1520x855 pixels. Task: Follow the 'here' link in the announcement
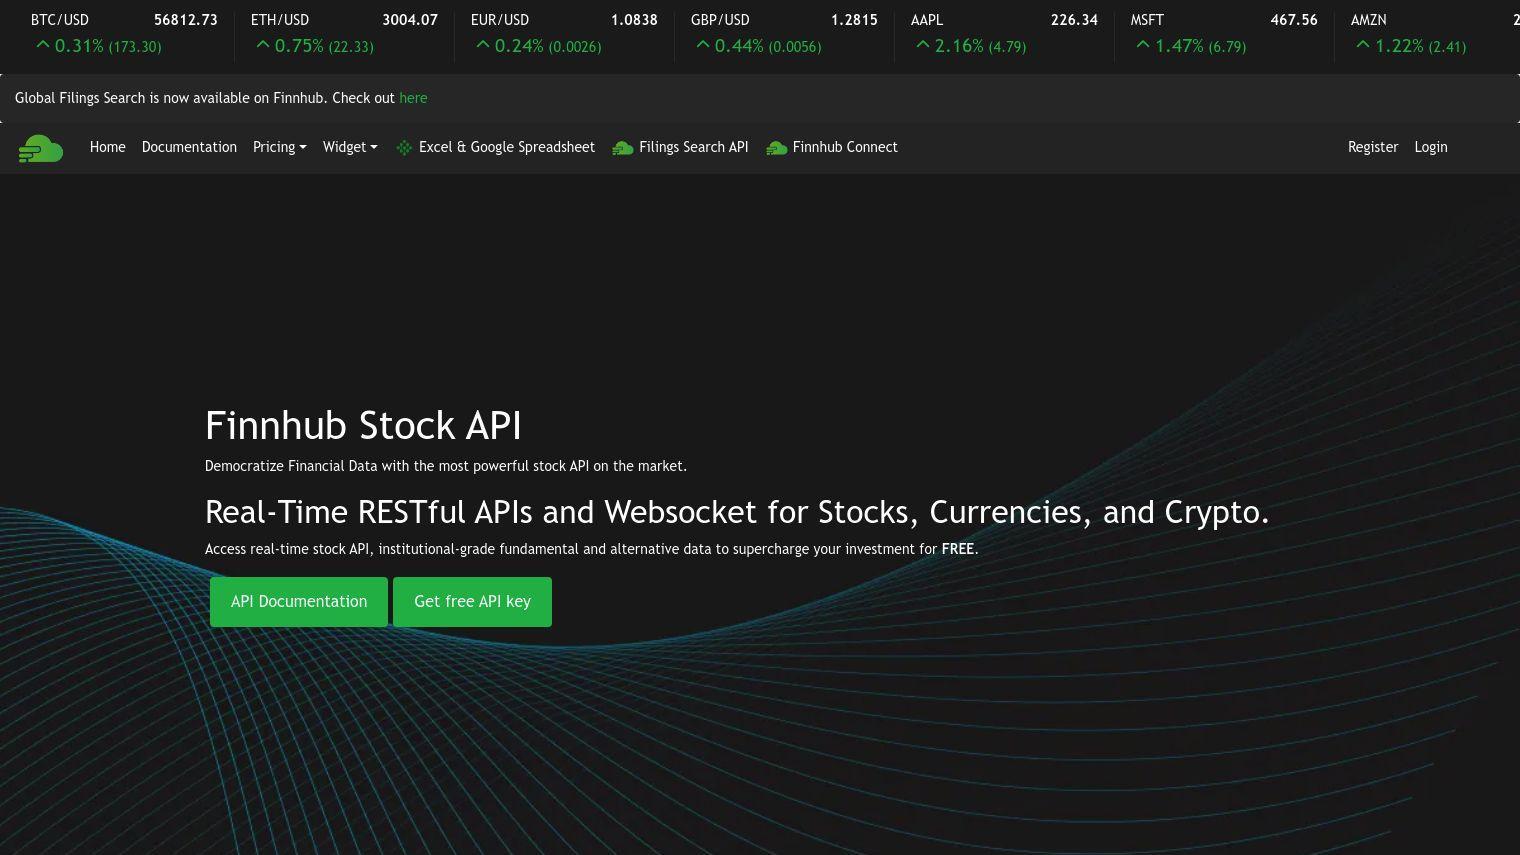coord(413,98)
